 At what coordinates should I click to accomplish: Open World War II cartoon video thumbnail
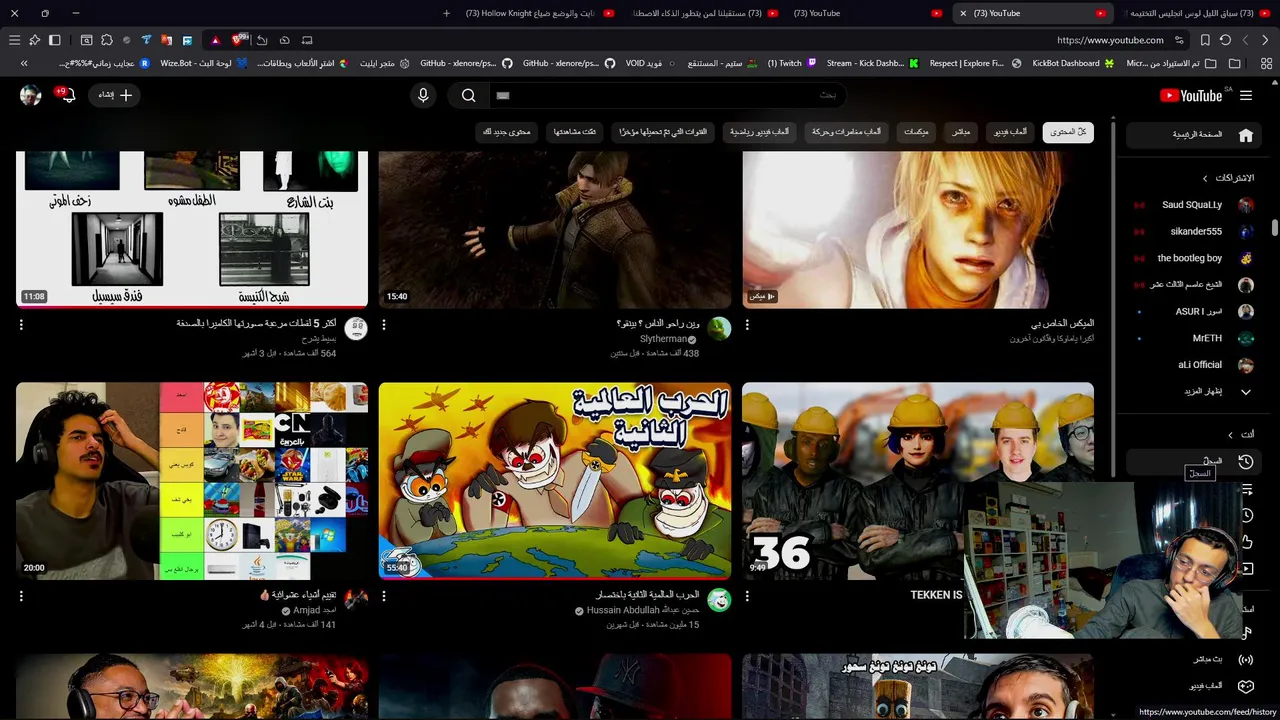pyautogui.click(x=555, y=481)
